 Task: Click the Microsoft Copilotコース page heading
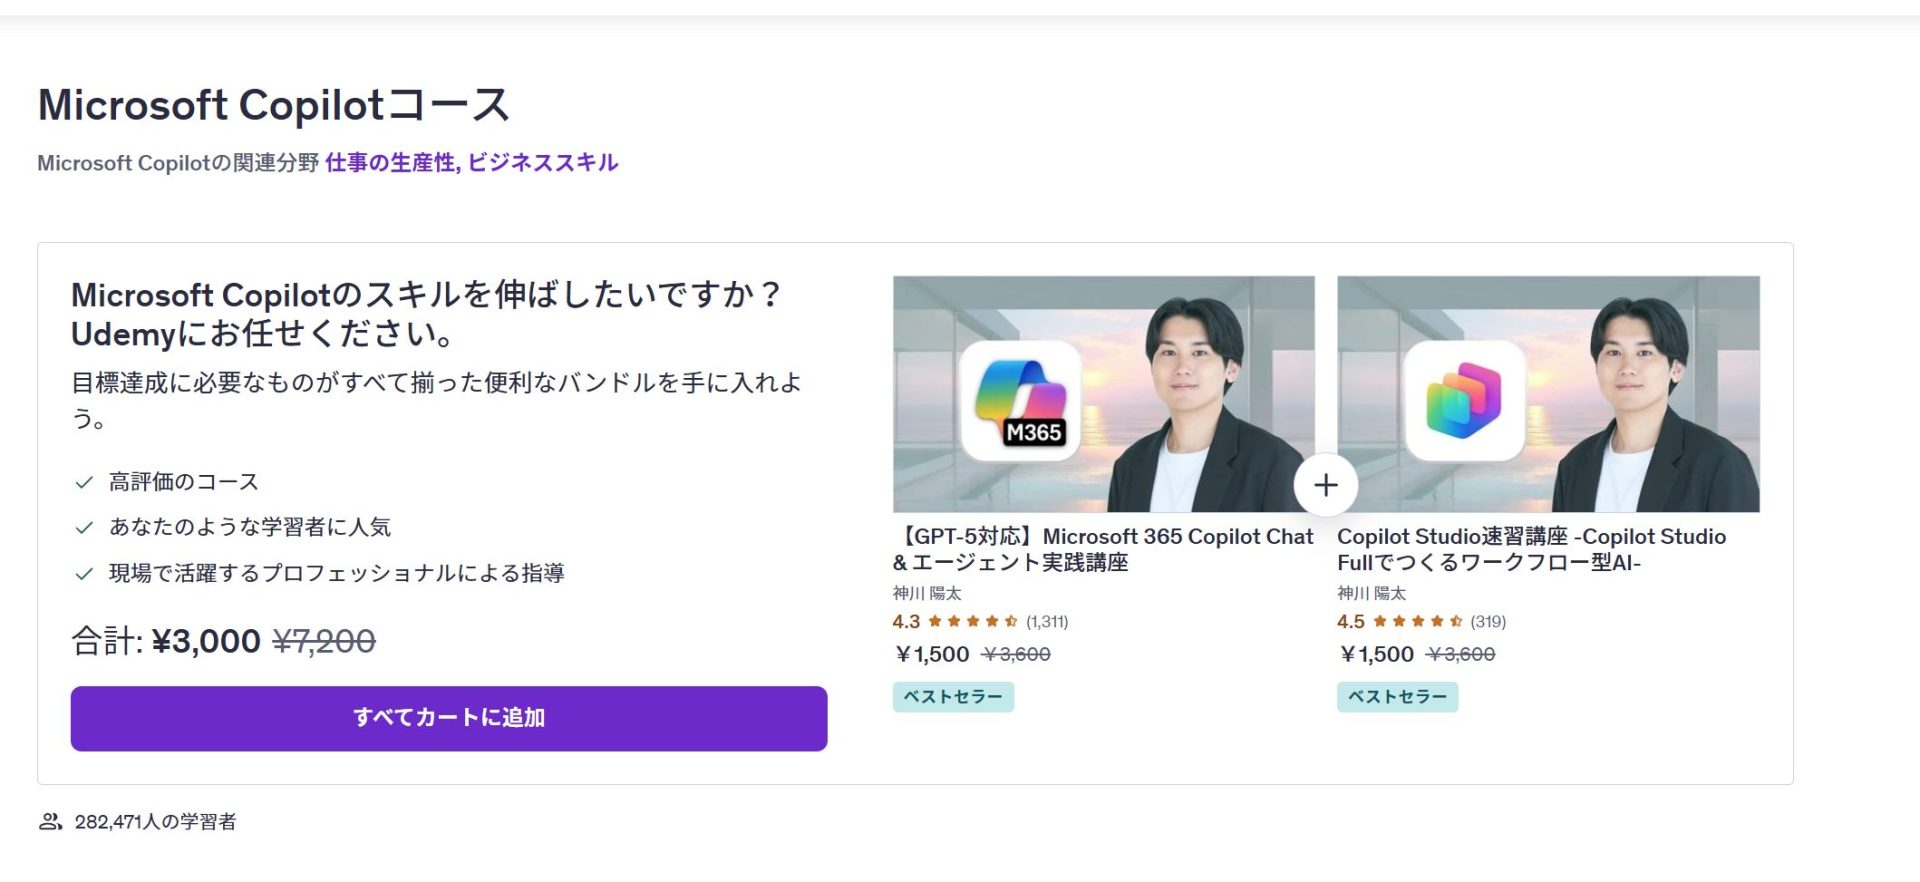coord(274,105)
